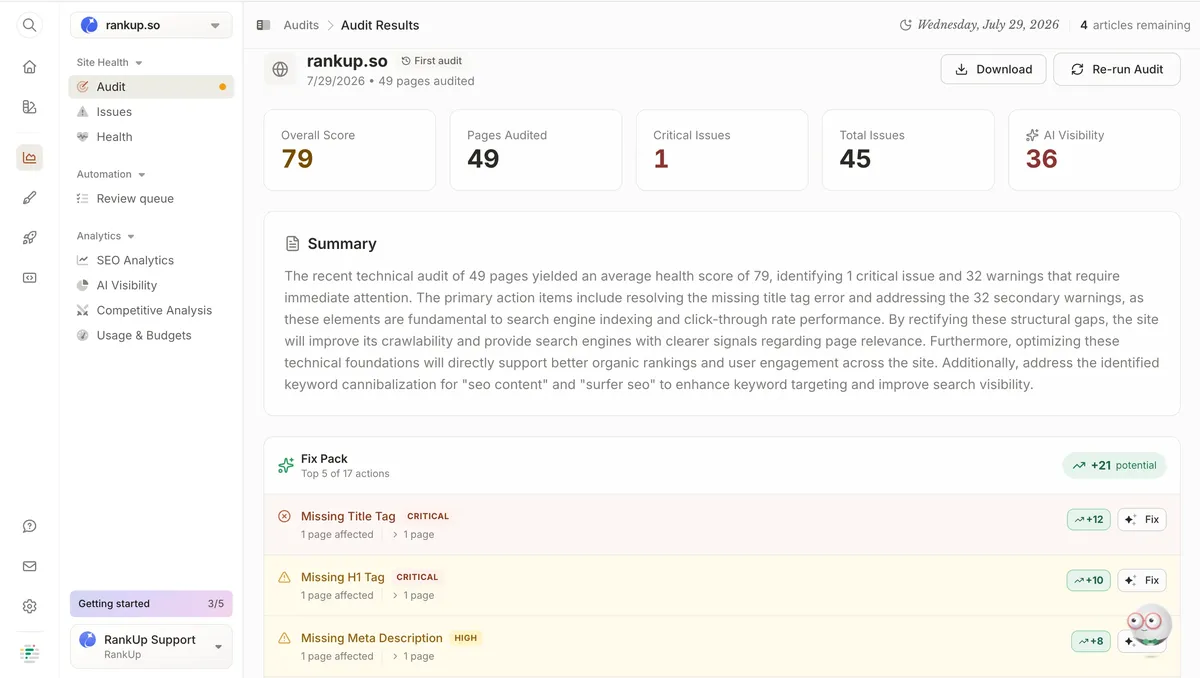Image resolution: width=1200 pixels, height=678 pixels.
Task: Click the RankUp logo at rail bottom
Action: click(29, 653)
